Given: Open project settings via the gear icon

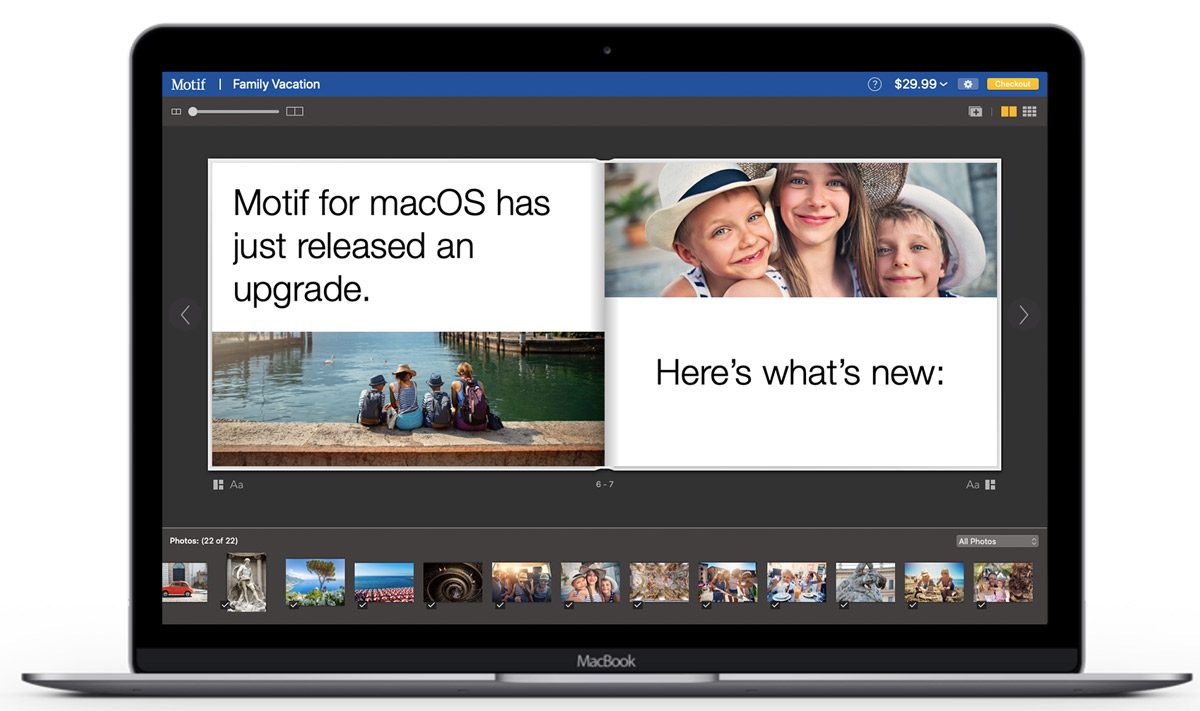Looking at the screenshot, I should pyautogui.click(x=968, y=84).
